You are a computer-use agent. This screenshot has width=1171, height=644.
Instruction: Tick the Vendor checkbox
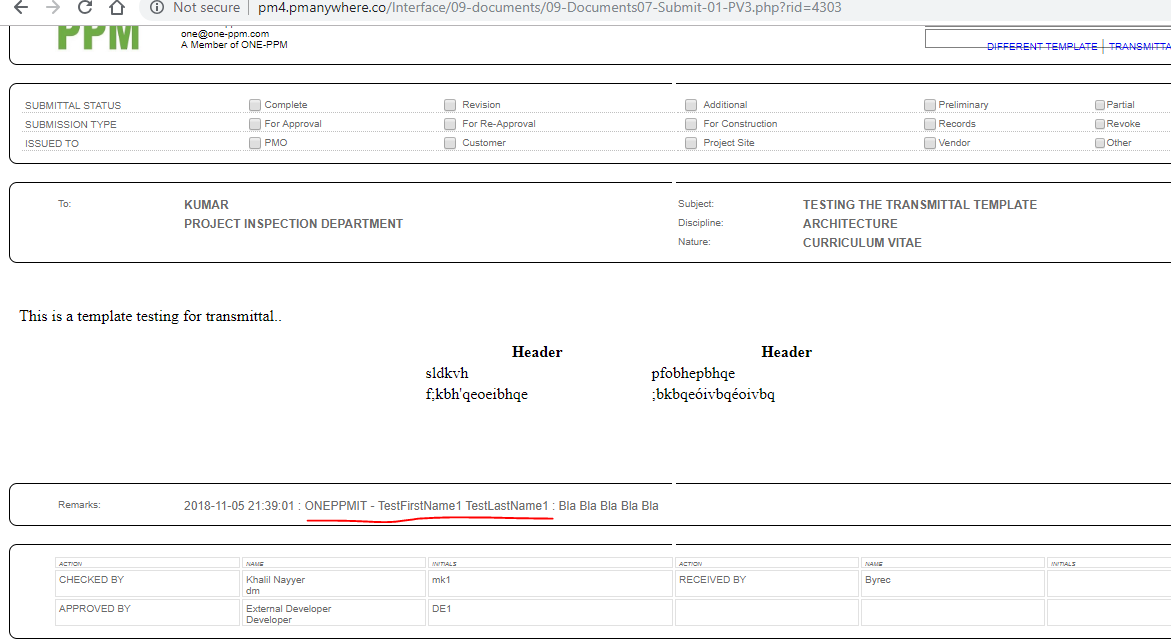930,143
